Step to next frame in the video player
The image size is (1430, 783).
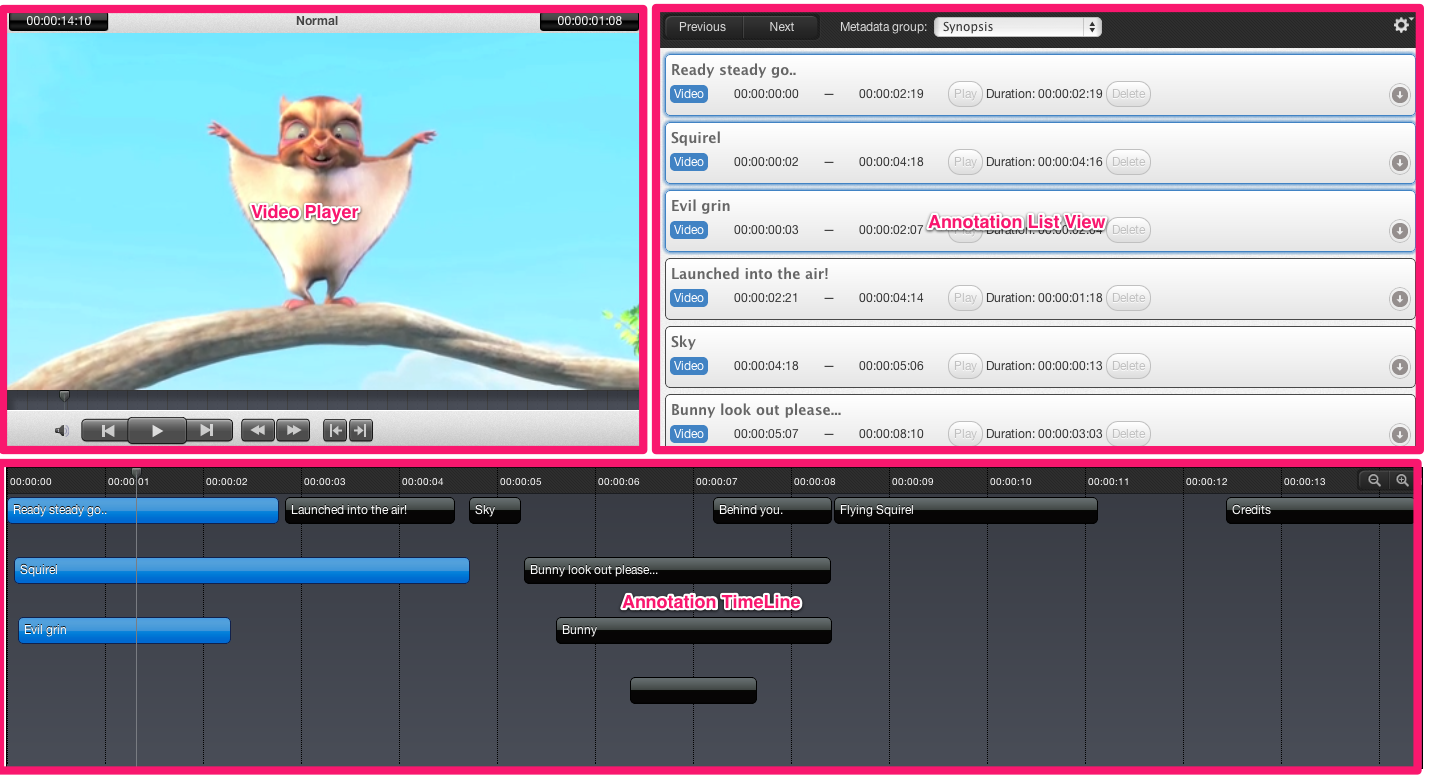[208, 431]
